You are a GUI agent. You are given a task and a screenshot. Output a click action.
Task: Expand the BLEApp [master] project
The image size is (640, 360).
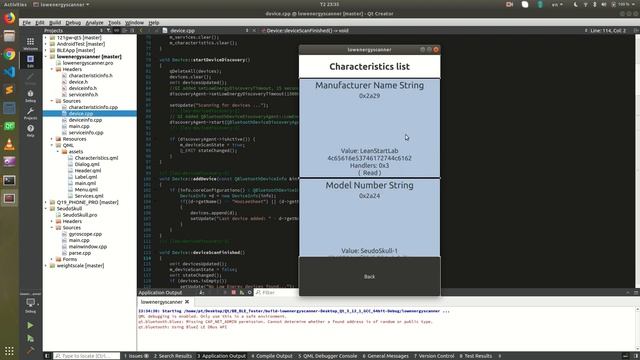46,50
